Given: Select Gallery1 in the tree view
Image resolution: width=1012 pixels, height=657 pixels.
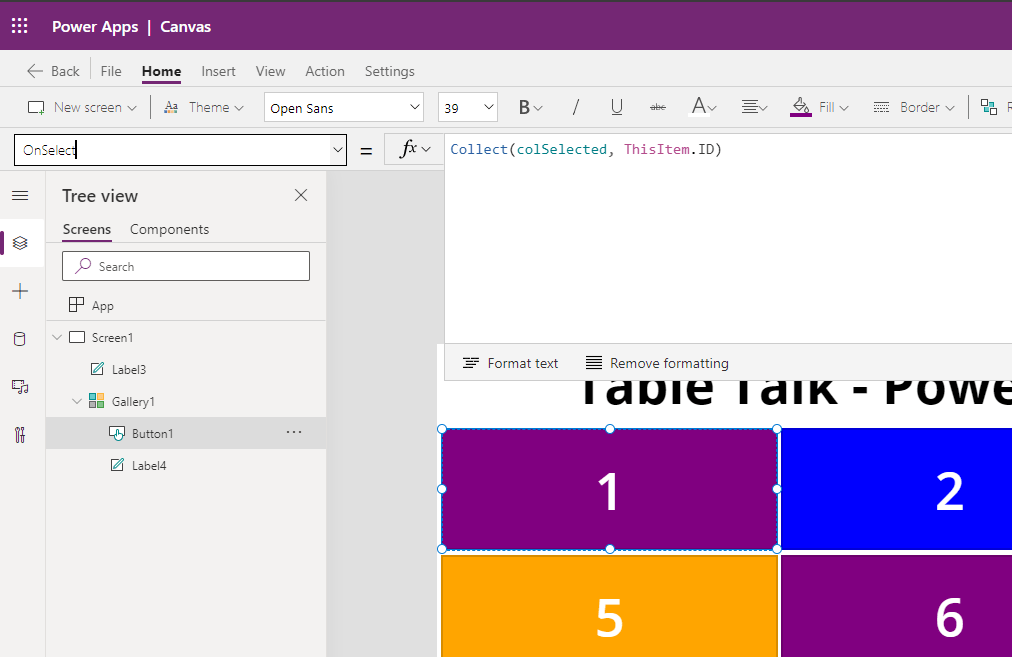Looking at the screenshot, I should 186,401.
